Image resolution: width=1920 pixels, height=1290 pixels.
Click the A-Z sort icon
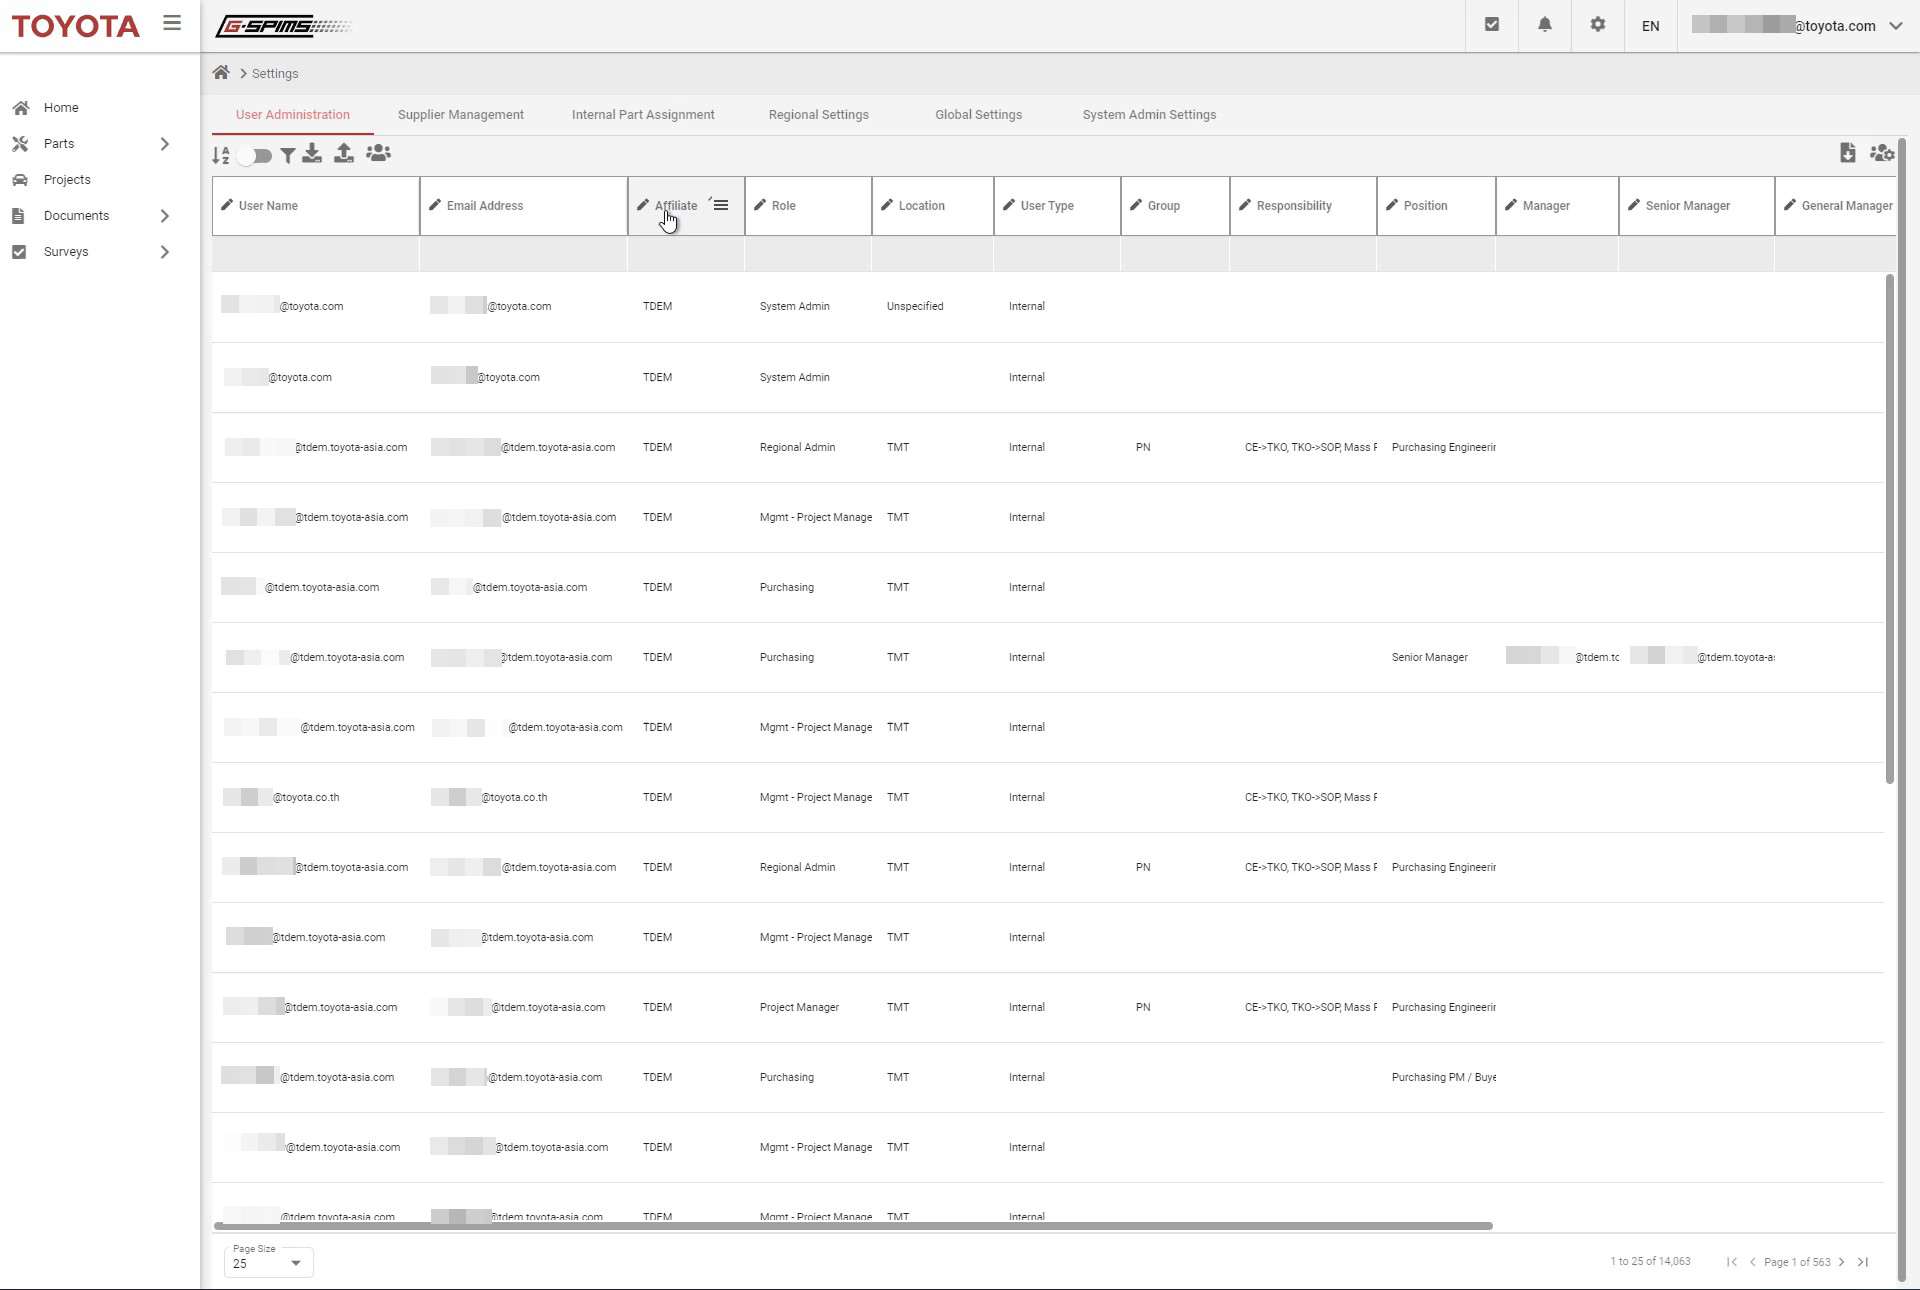point(221,155)
